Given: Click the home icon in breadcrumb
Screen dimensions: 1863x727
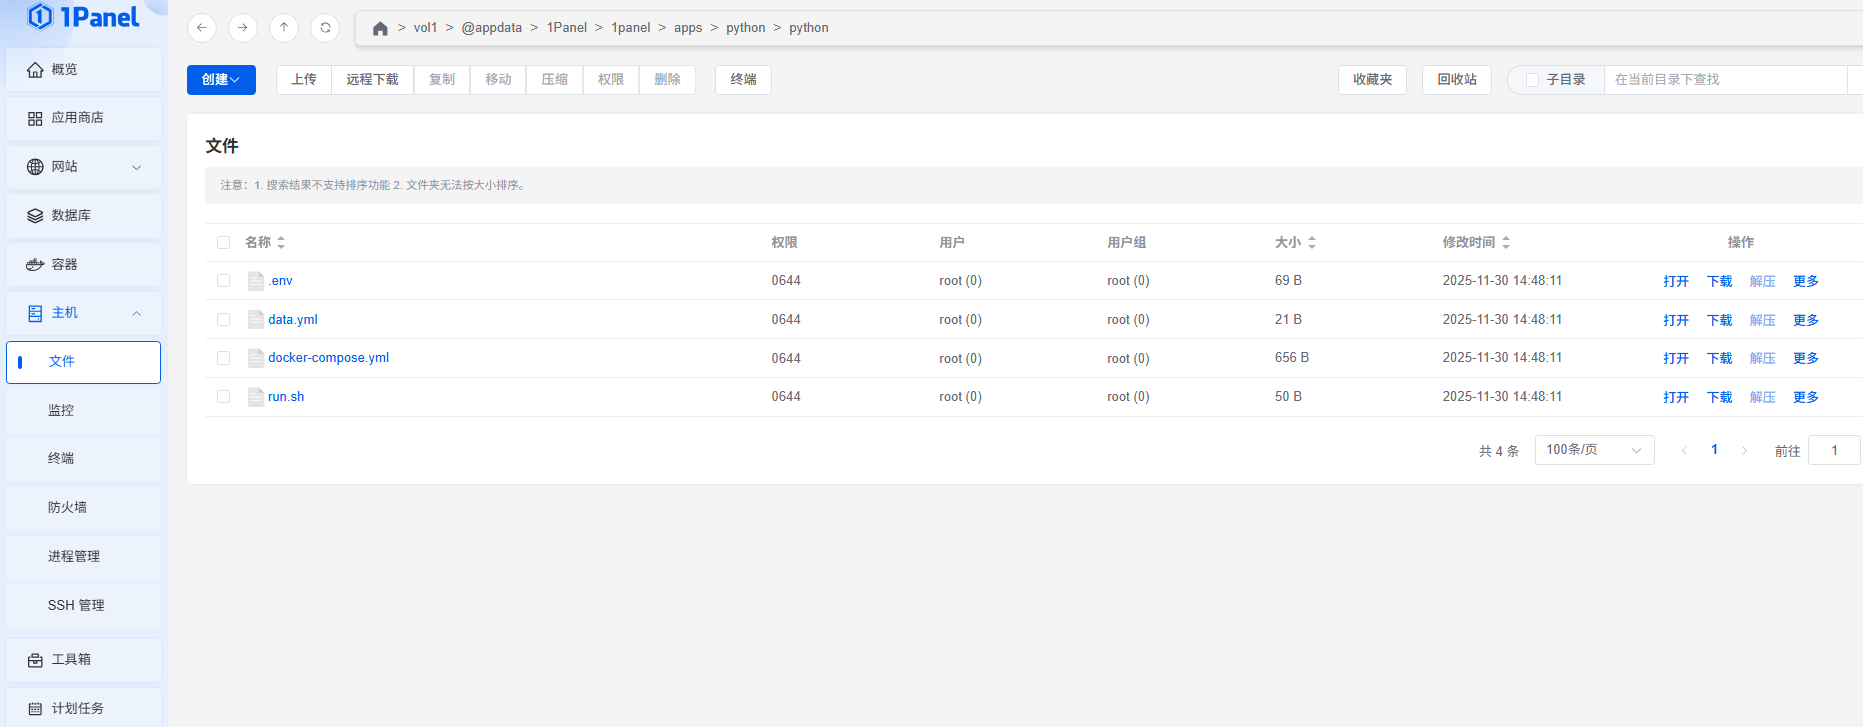Looking at the screenshot, I should pos(380,28).
